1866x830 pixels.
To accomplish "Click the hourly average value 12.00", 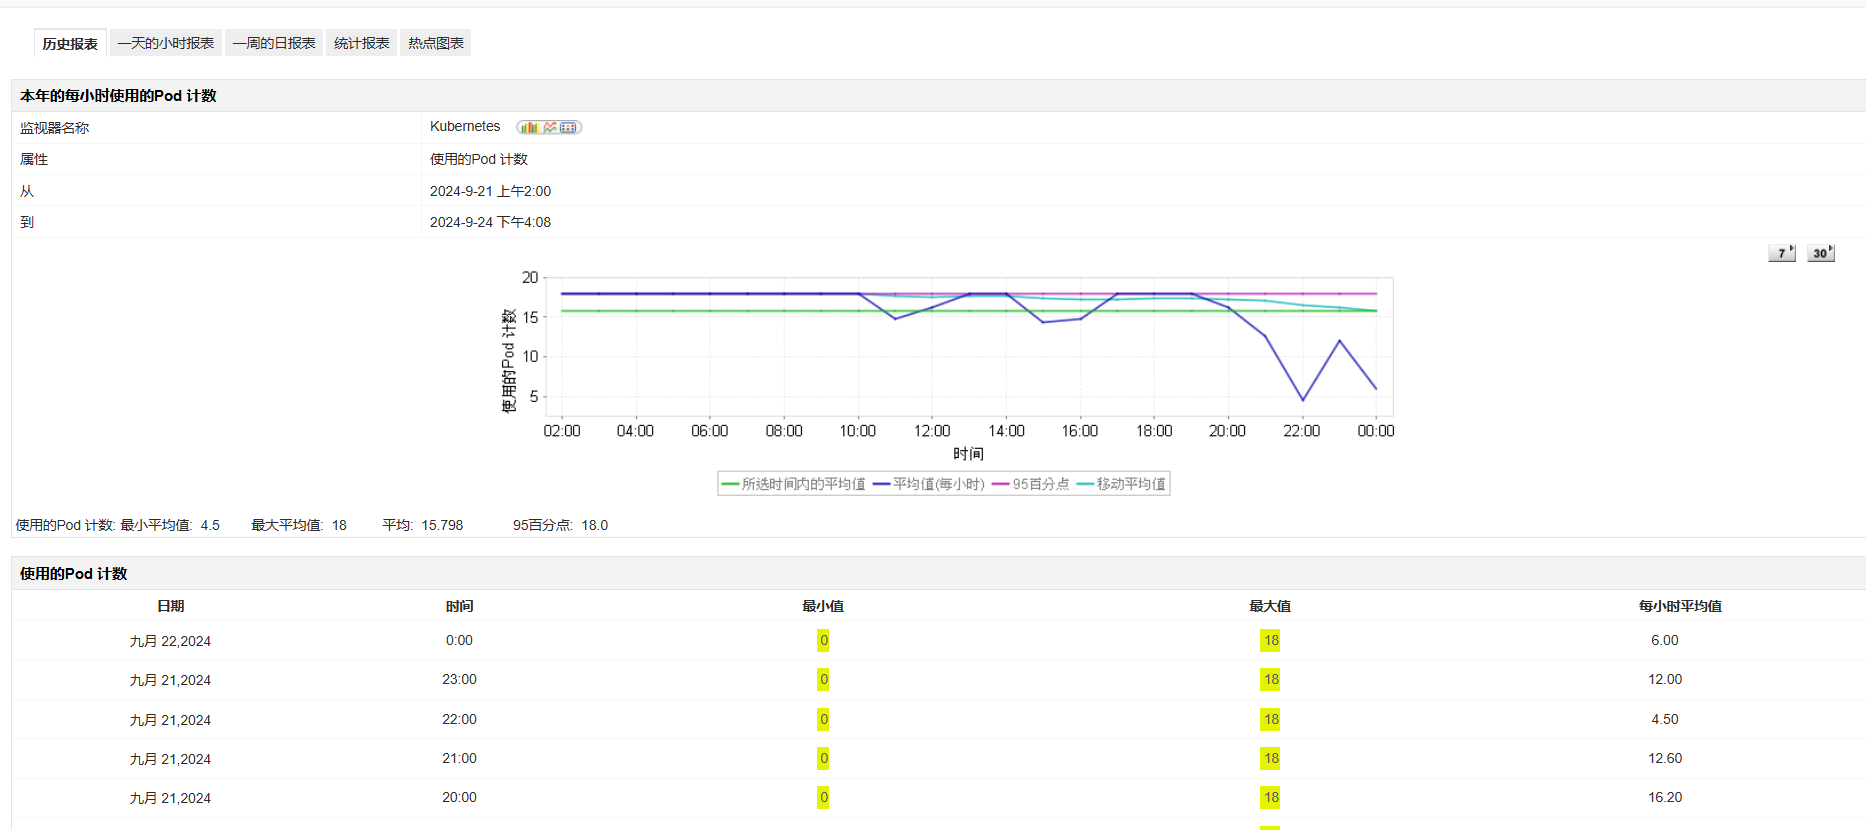I will 1665,679.
